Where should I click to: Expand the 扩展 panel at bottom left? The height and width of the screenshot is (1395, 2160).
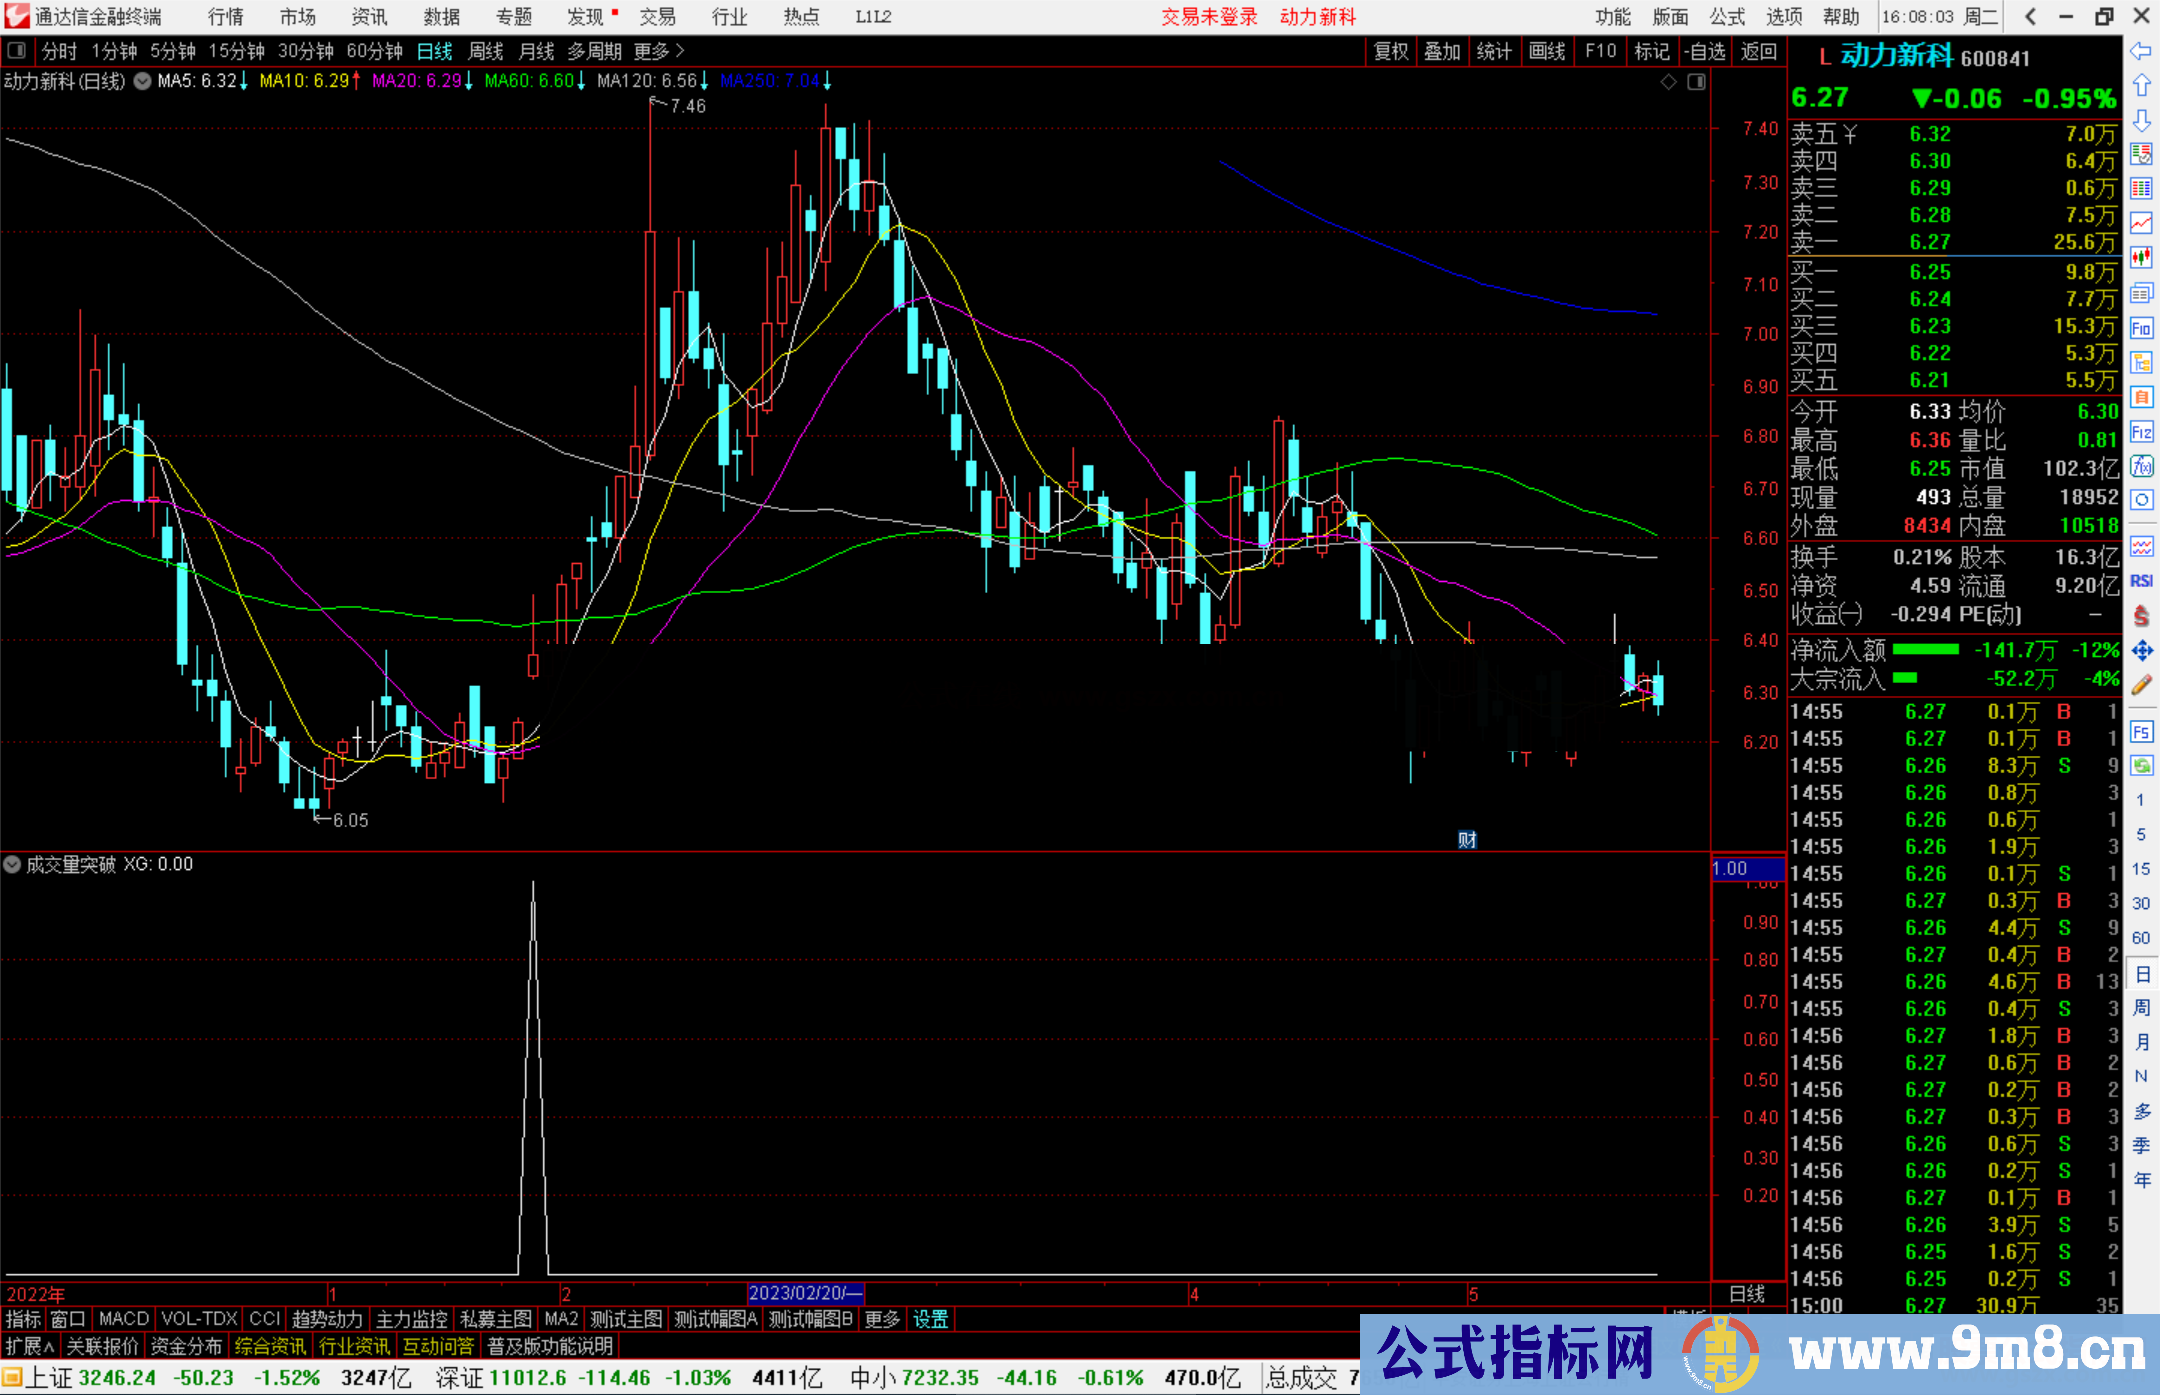pyautogui.click(x=30, y=1346)
